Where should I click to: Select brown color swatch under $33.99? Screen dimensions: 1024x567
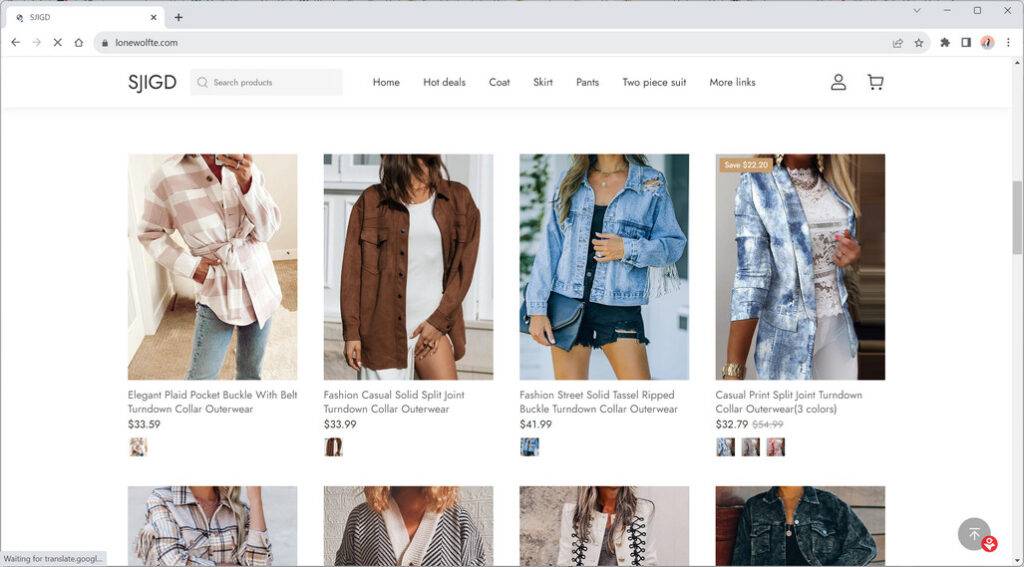pos(334,447)
